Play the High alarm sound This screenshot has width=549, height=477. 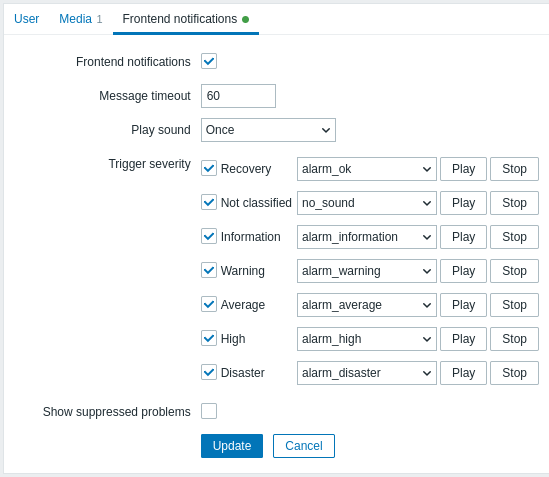463,339
